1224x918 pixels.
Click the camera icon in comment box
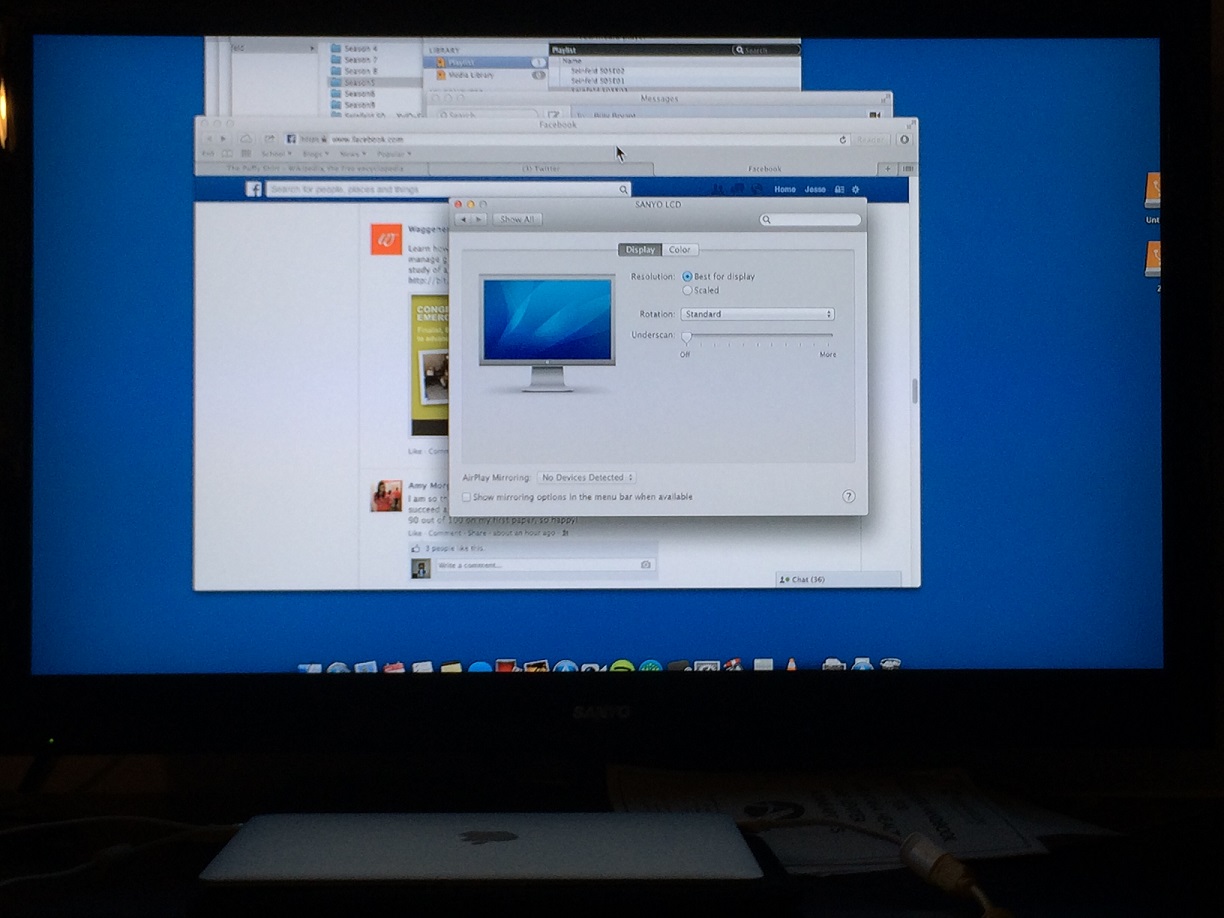[646, 566]
